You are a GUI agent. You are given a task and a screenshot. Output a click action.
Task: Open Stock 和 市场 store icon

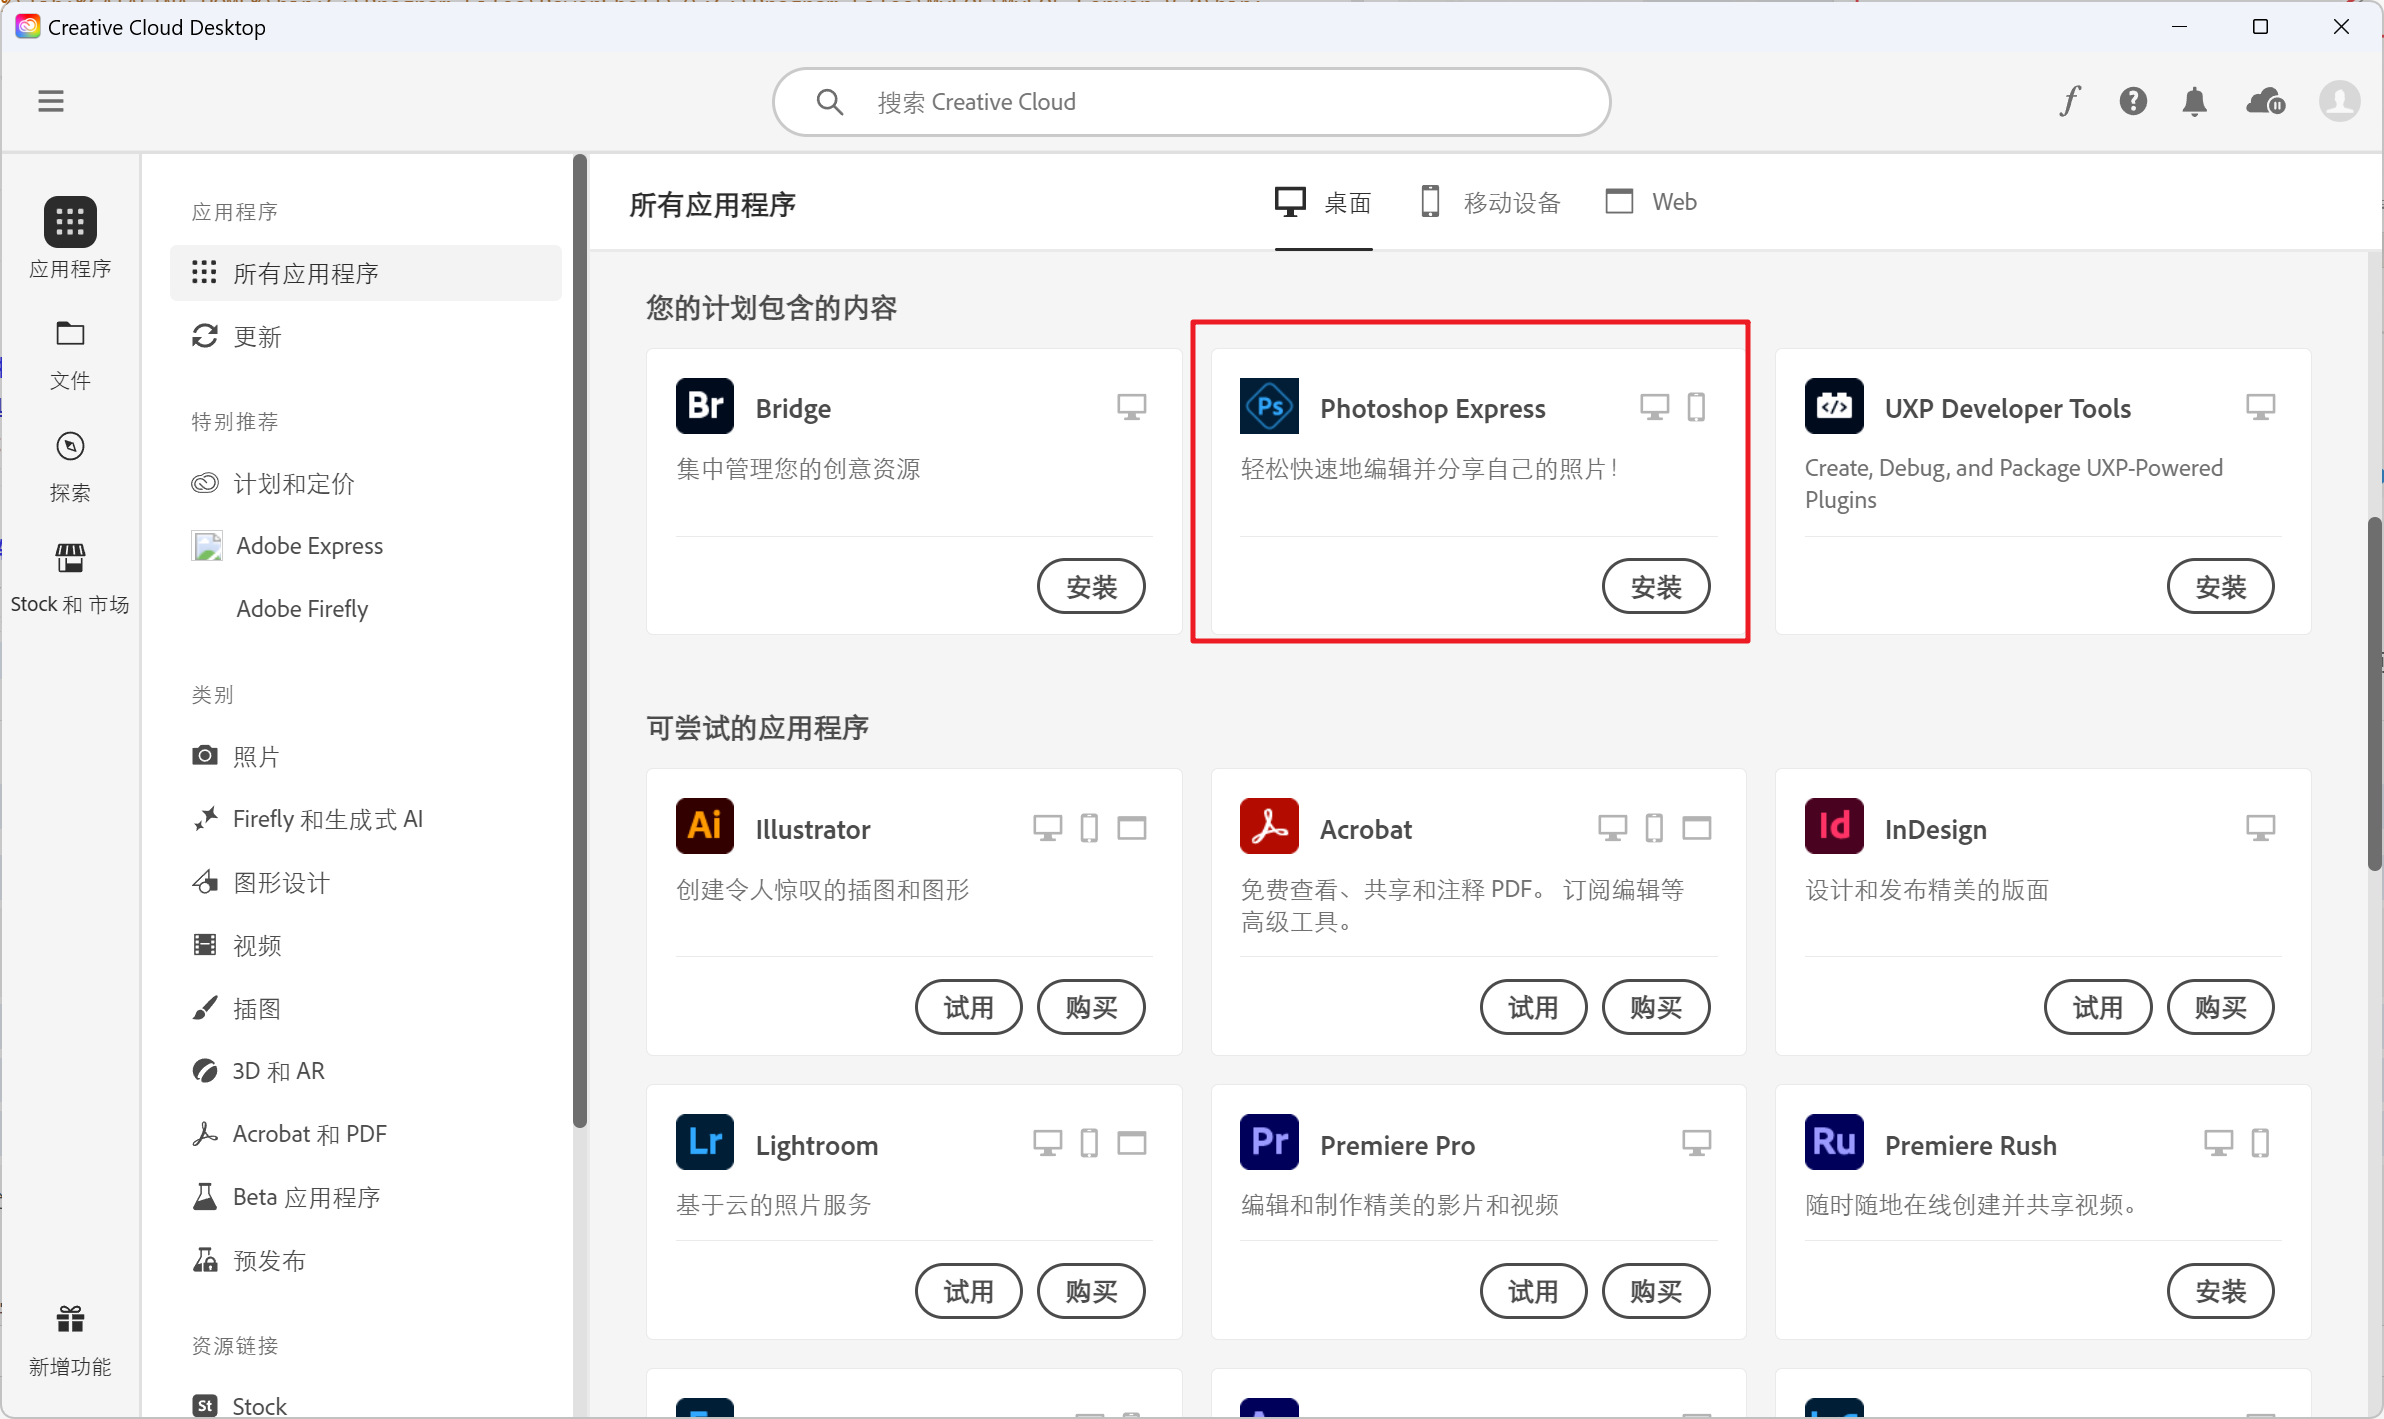70,557
